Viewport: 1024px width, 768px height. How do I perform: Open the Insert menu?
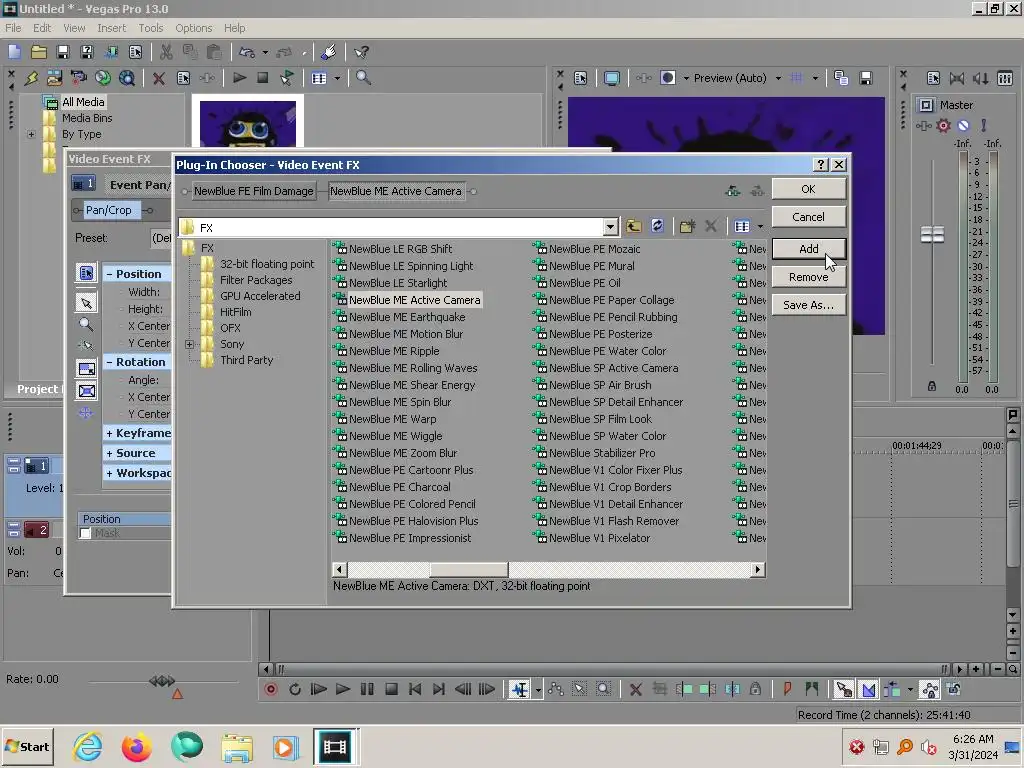click(x=112, y=28)
